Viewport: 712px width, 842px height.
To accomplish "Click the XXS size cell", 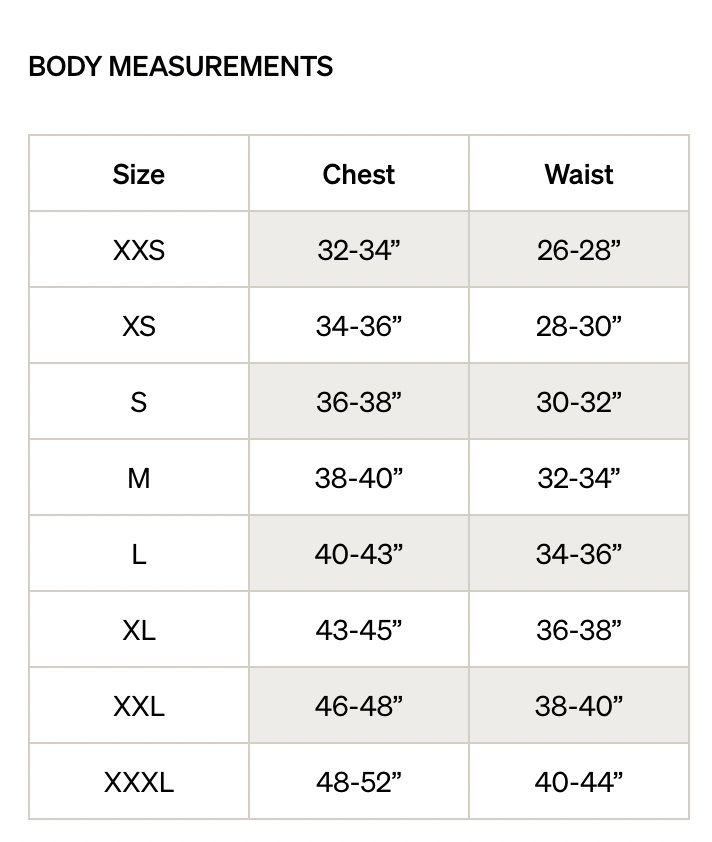I will coord(139,250).
